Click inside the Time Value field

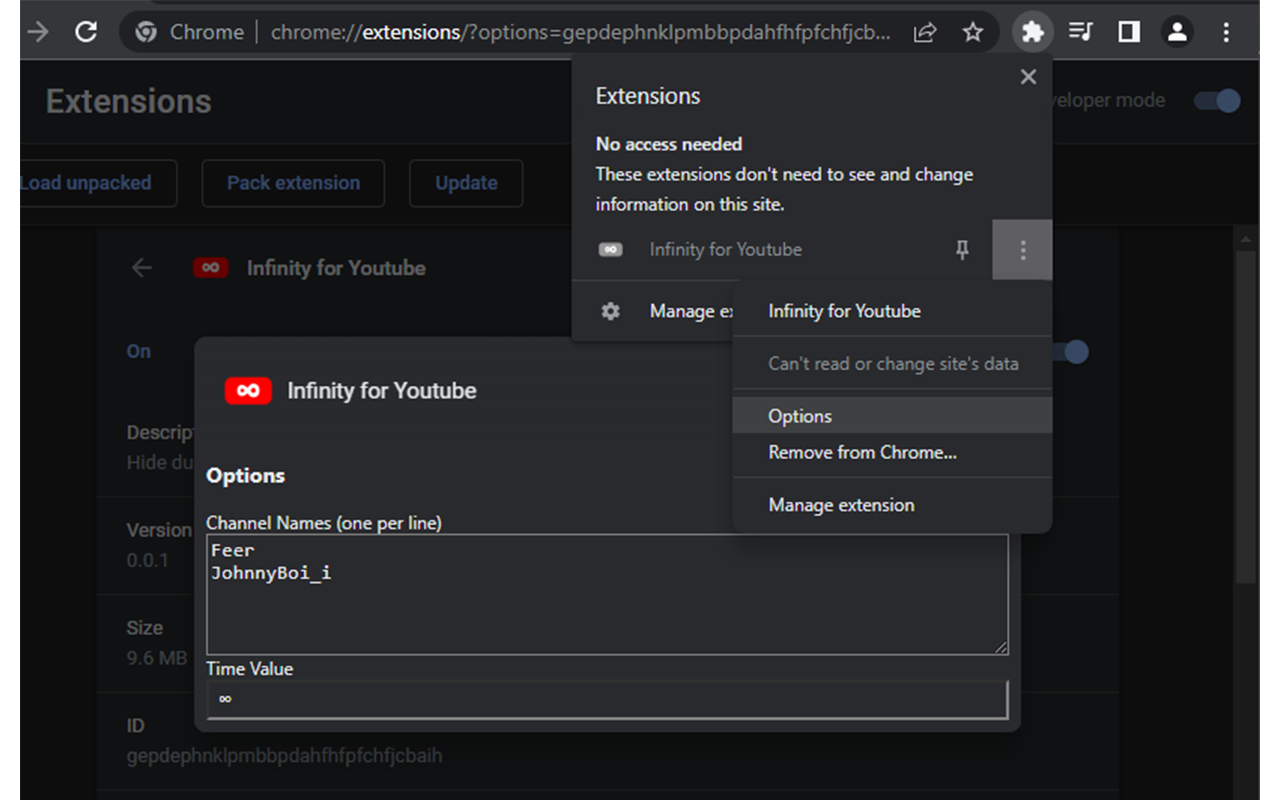606,698
